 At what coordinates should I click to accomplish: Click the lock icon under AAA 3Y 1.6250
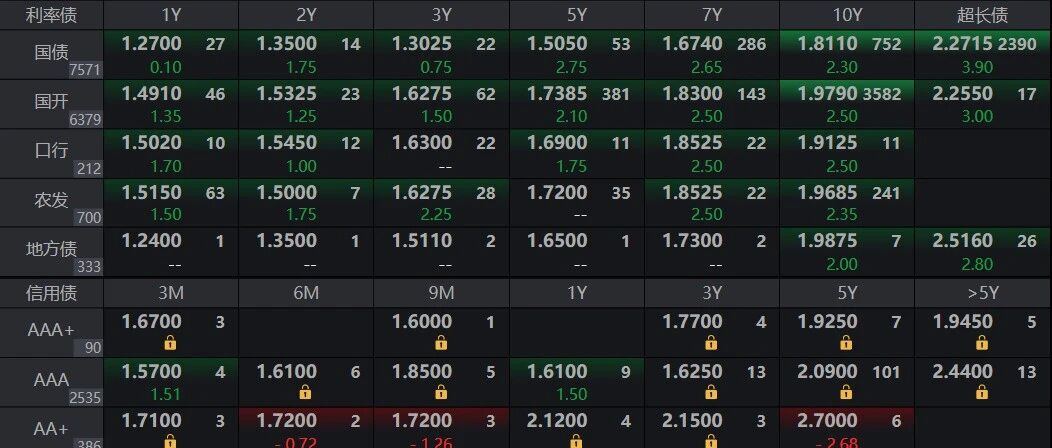[x=711, y=392]
